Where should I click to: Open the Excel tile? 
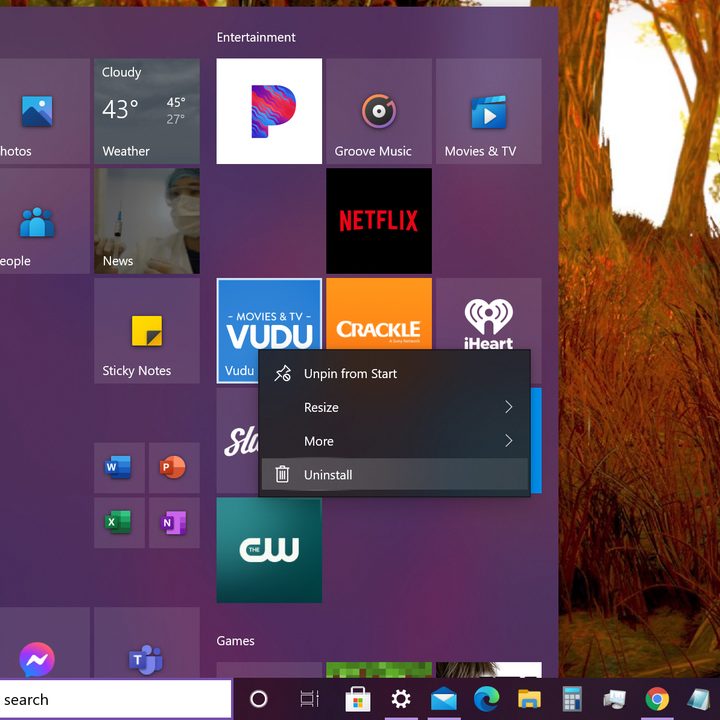119,523
